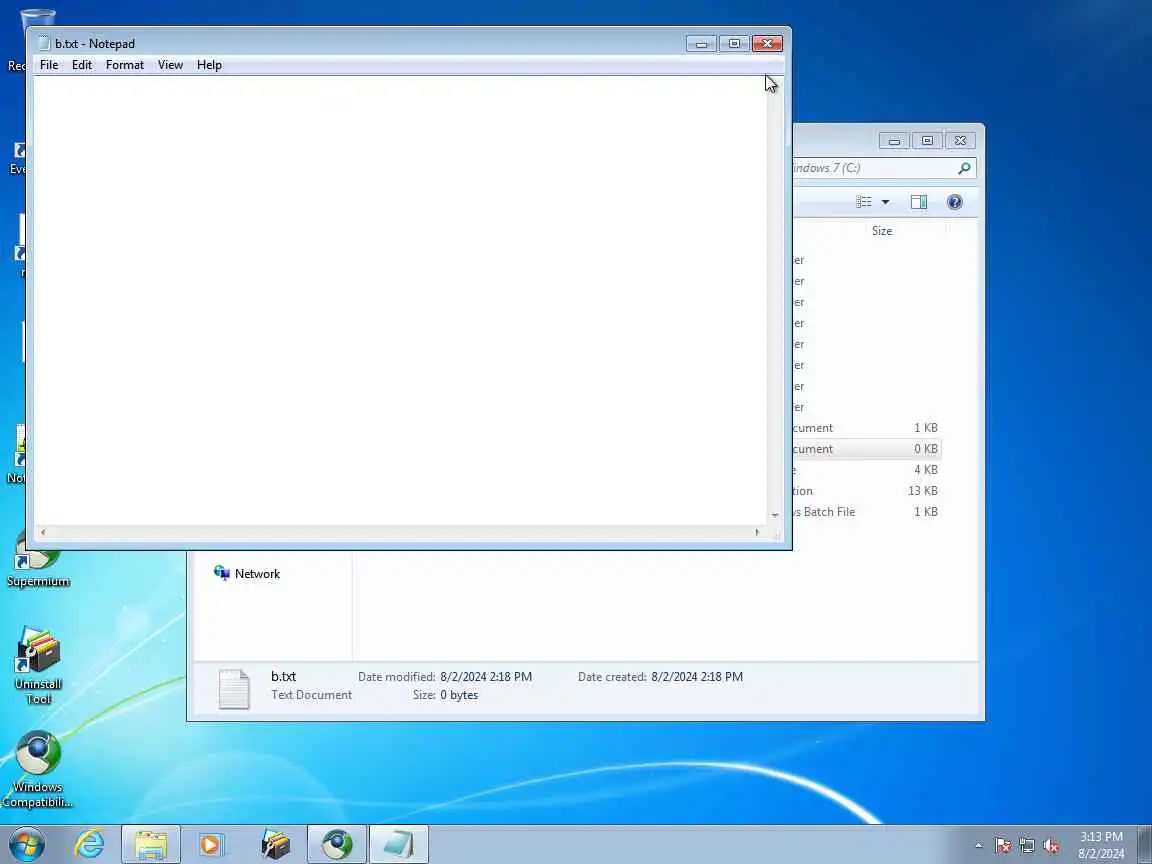The height and width of the screenshot is (864, 1152).
Task: Click the Explorer search magnifier icon
Action: pos(964,168)
